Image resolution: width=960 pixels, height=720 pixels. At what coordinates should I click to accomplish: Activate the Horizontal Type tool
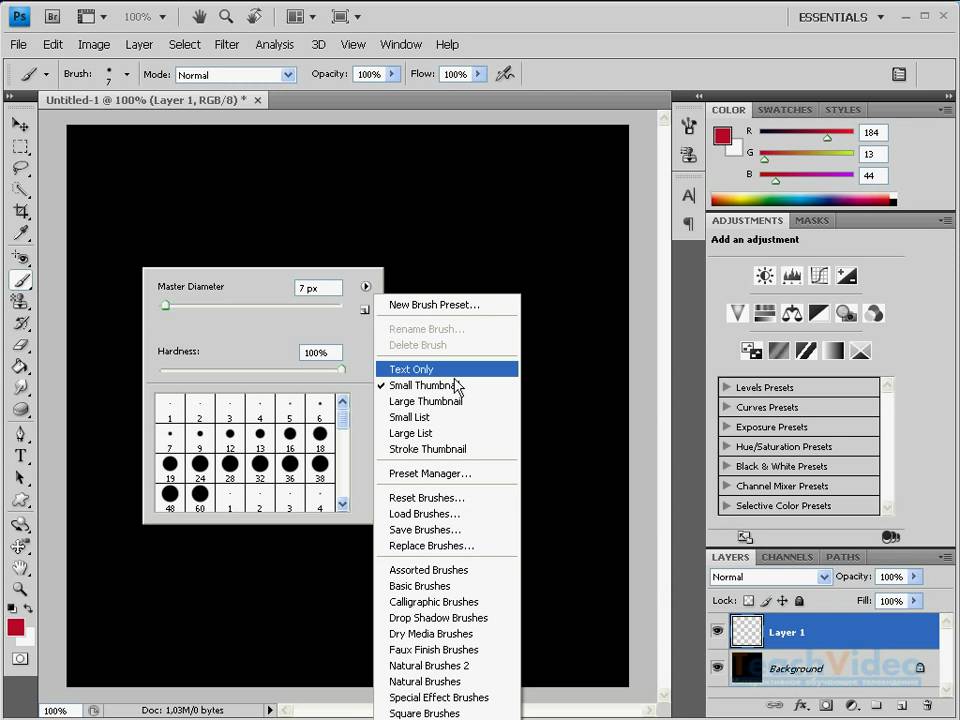click(20, 455)
